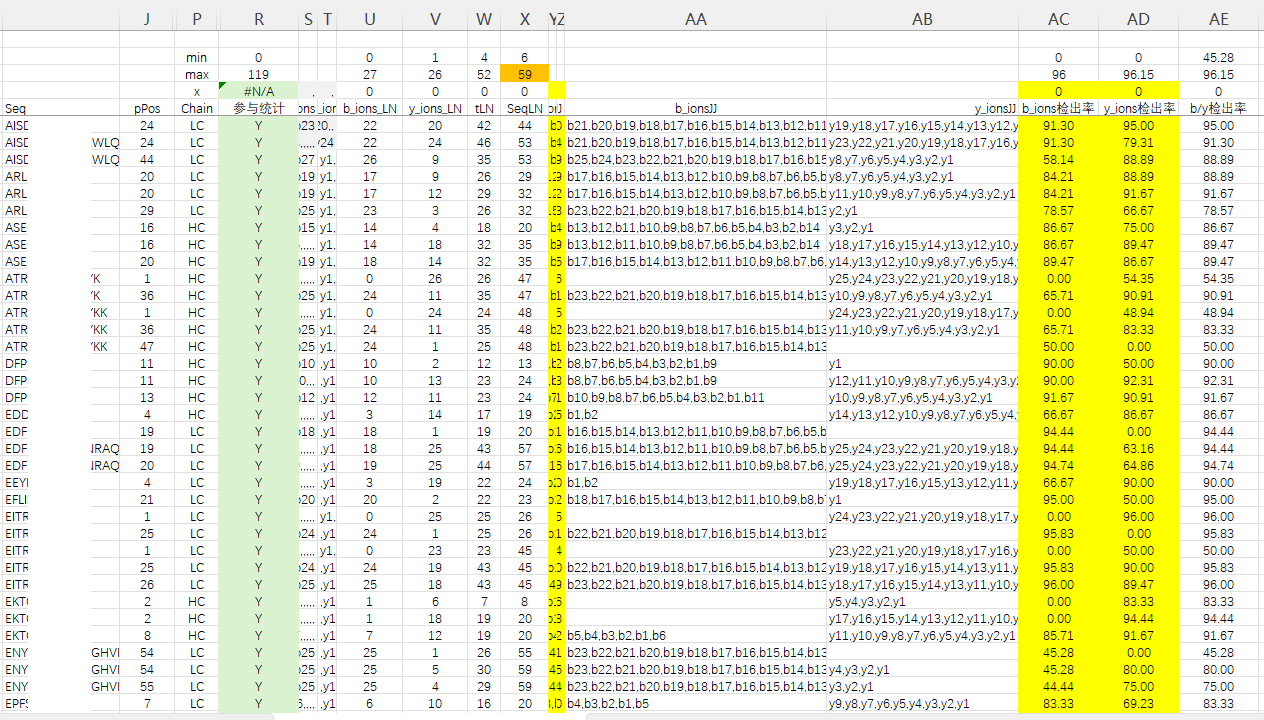This screenshot has width=1264, height=720.
Task: Select the Chain header cell
Action: pos(197,108)
